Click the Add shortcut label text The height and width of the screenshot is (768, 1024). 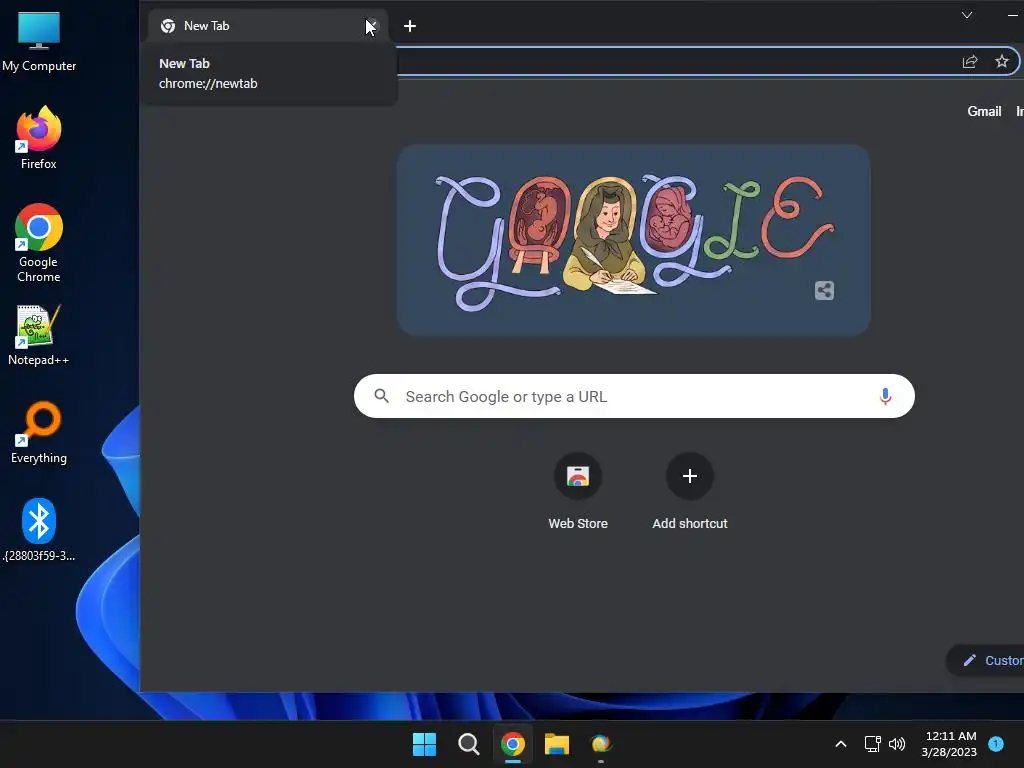coord(690,524)
